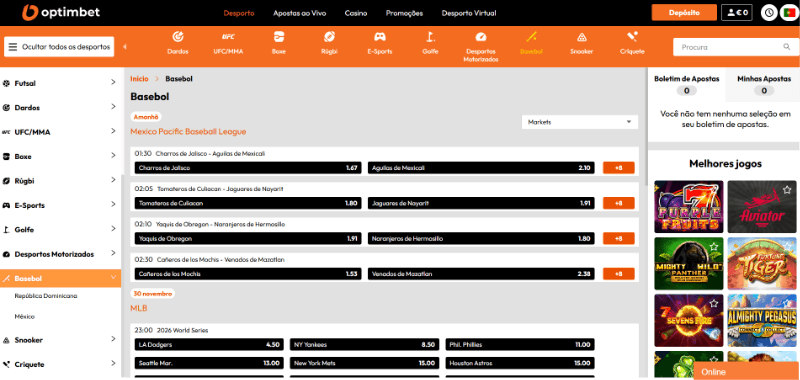Open E-Sports gamepad icon in top bar

380,37
